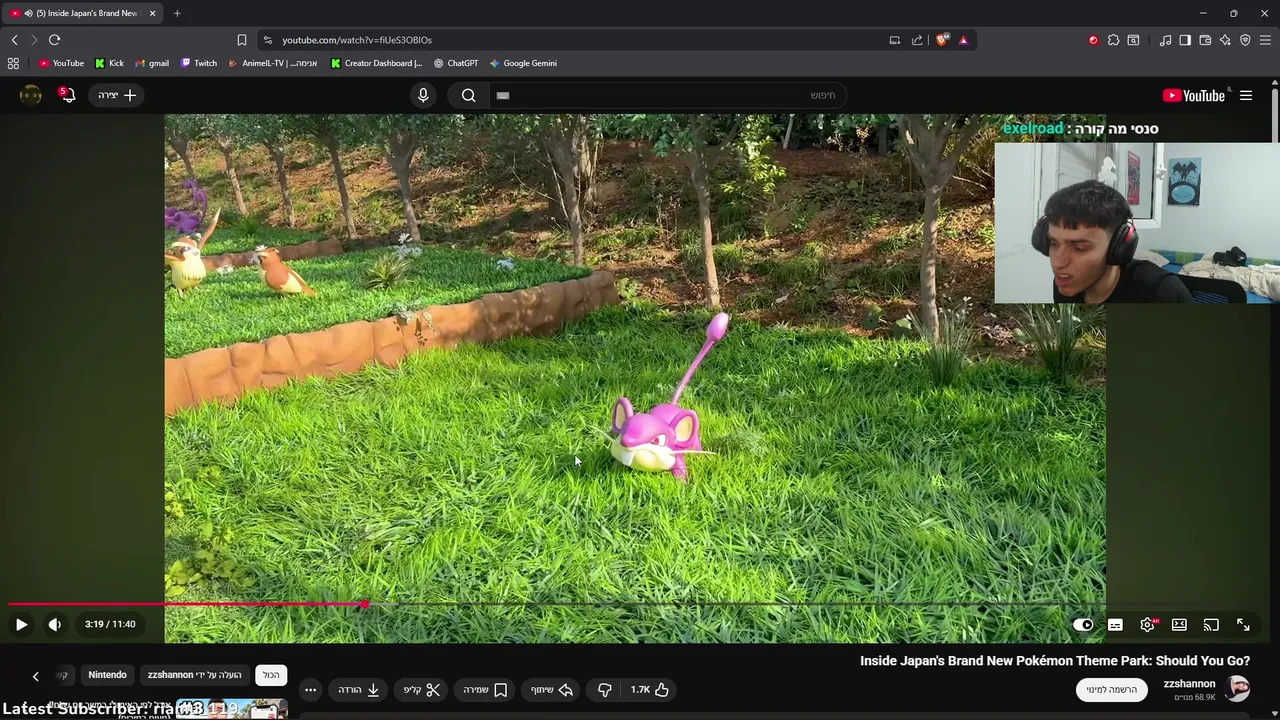
Task: Open the ChatGPT bookmark
Action: (455, 63)
